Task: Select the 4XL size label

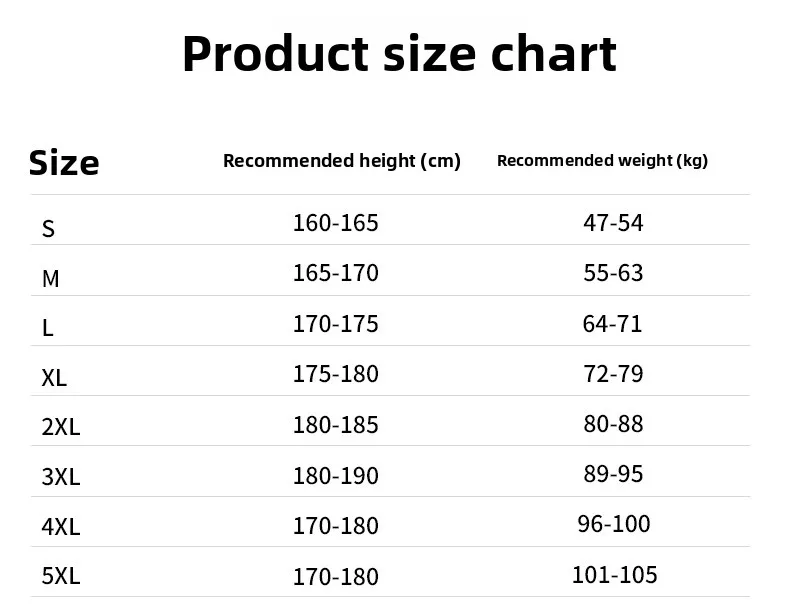Action: tap(60, 527)
